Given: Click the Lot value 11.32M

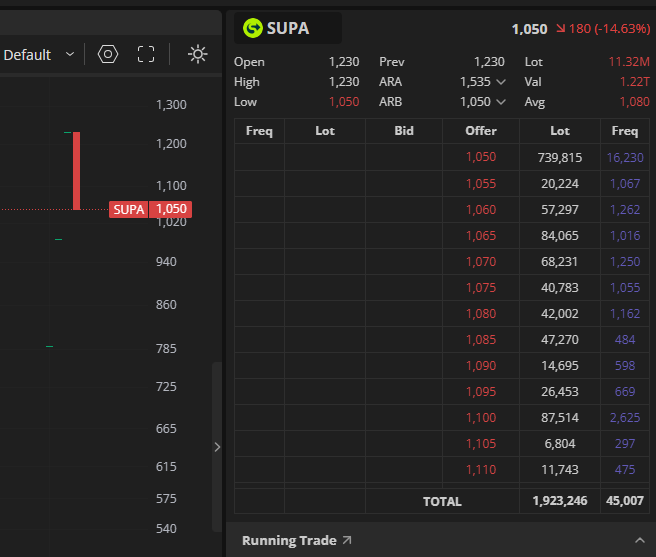Looking at the screenshot, I should (629, 62).
